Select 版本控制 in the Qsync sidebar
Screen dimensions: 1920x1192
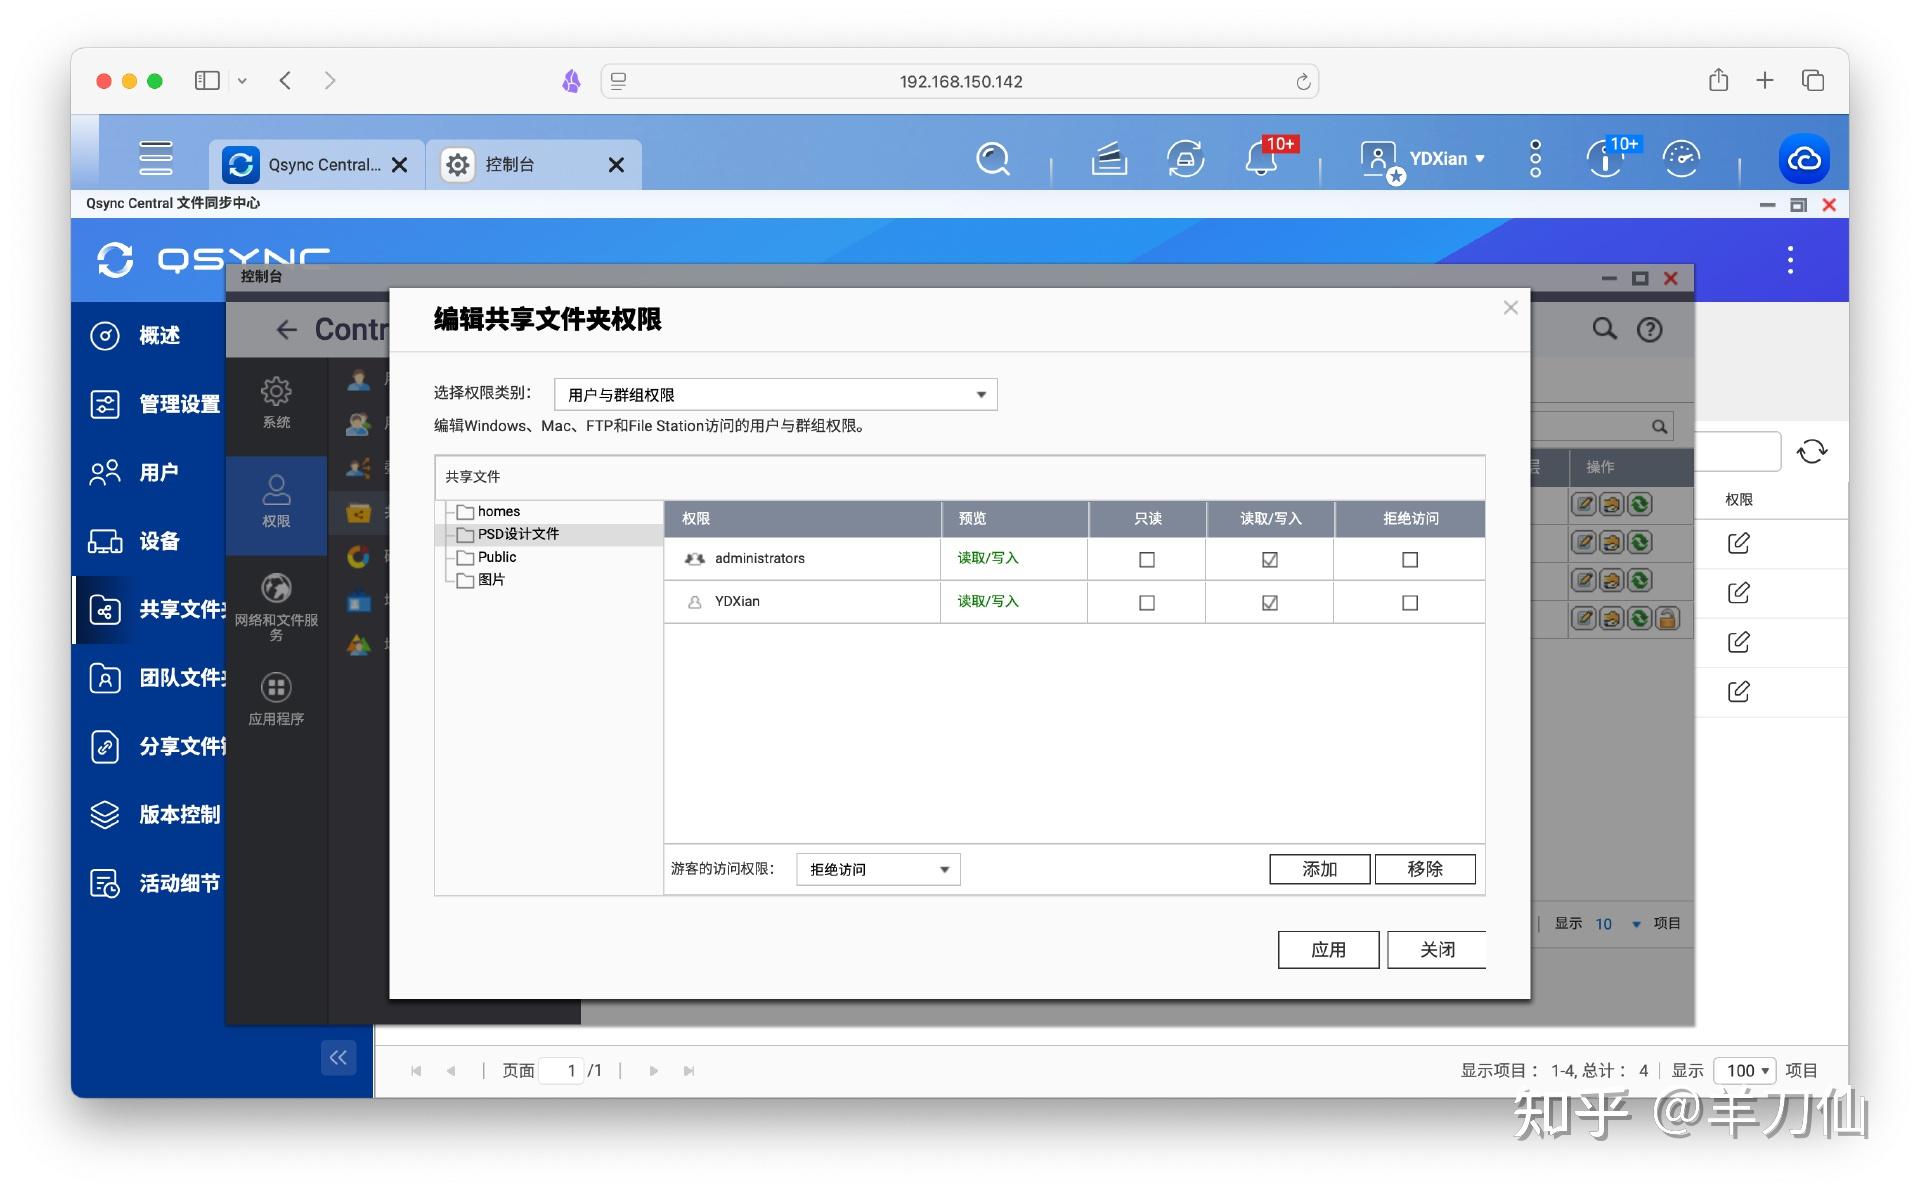(x=178, y=815)
